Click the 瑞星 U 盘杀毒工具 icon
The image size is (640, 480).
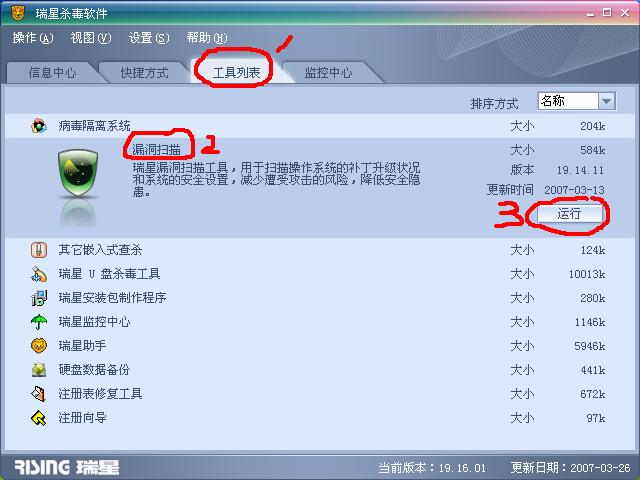coord(39,274)
